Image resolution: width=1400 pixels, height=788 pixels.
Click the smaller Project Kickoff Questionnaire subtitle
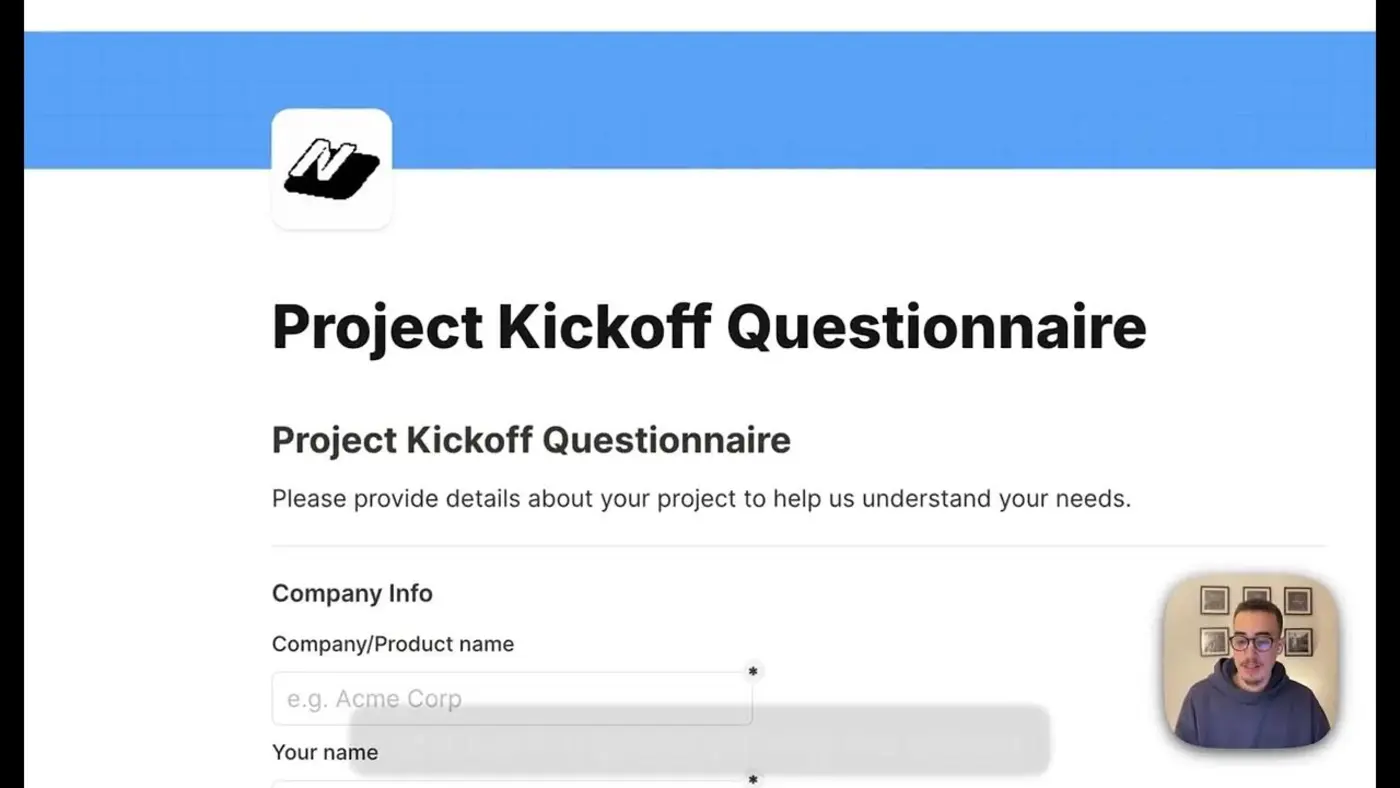[x=530, y=440]
